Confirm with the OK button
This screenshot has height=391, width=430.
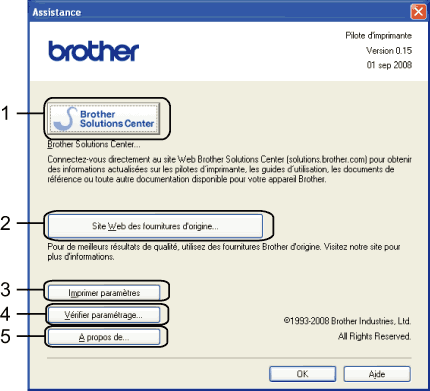tap(303, 374)
